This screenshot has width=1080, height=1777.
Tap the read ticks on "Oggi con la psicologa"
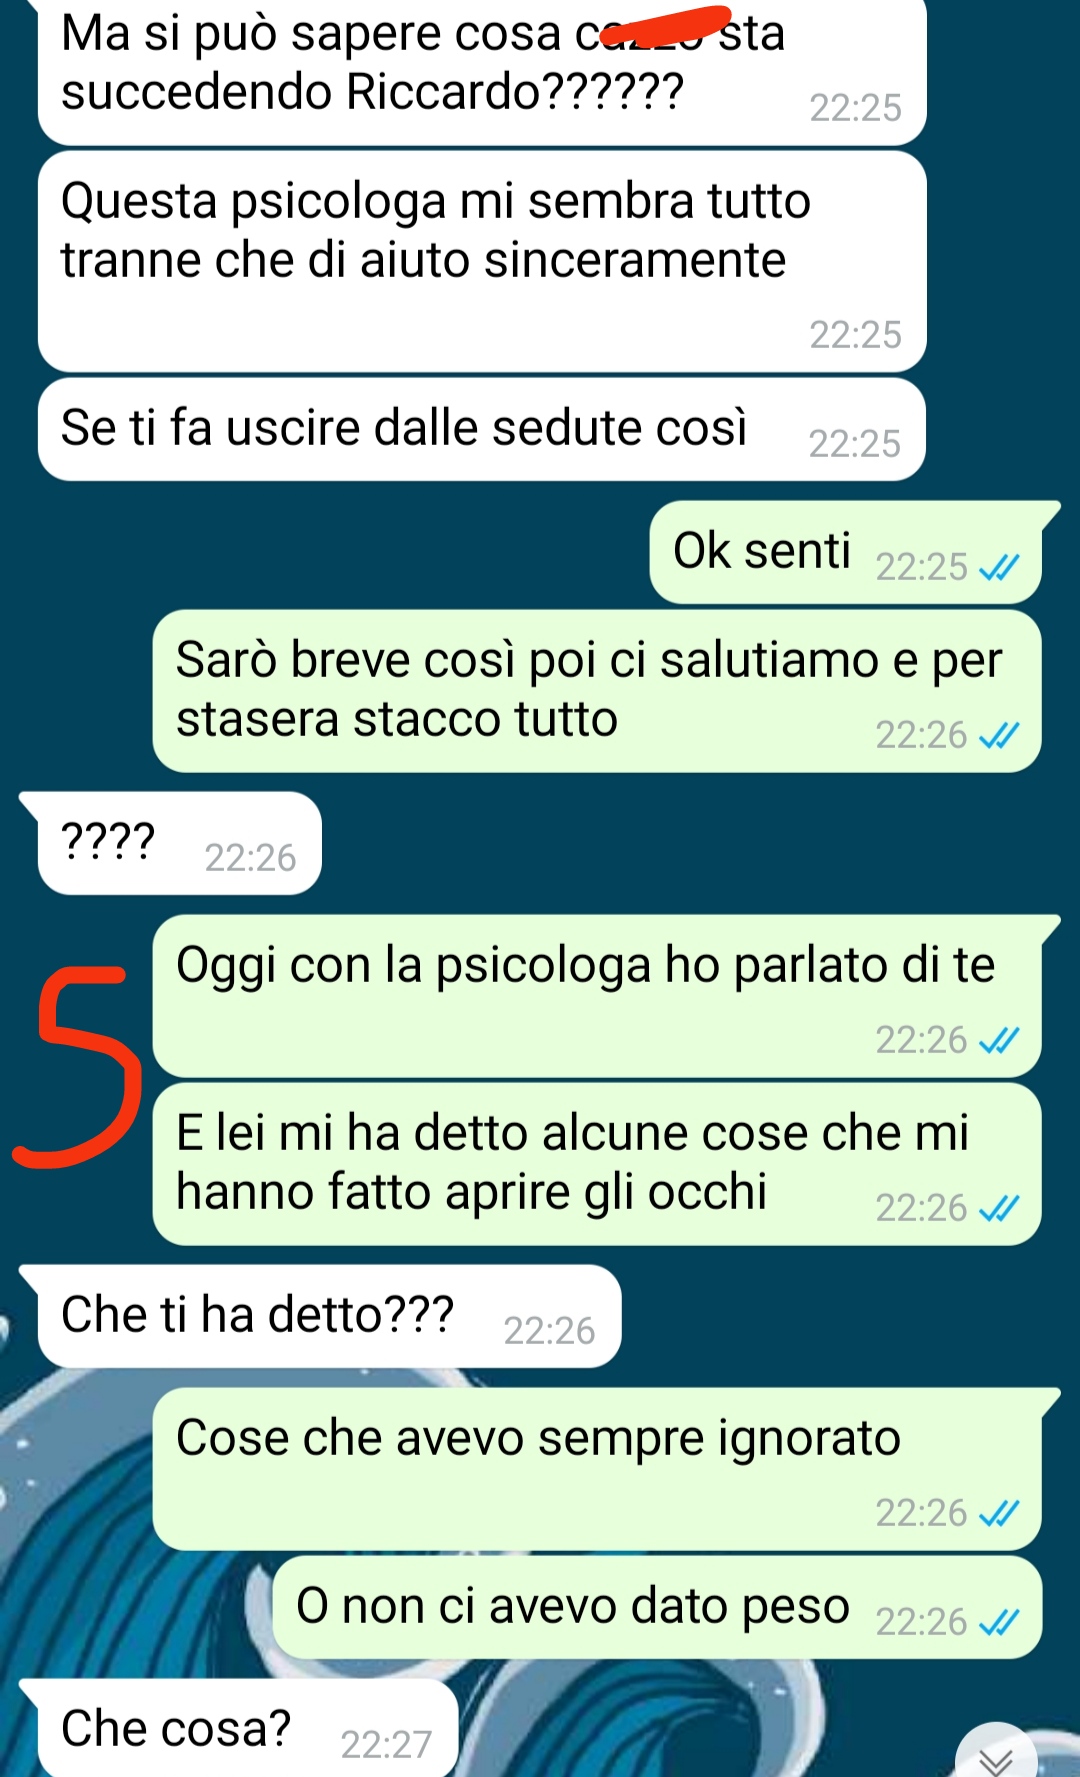click(999, 1041)
